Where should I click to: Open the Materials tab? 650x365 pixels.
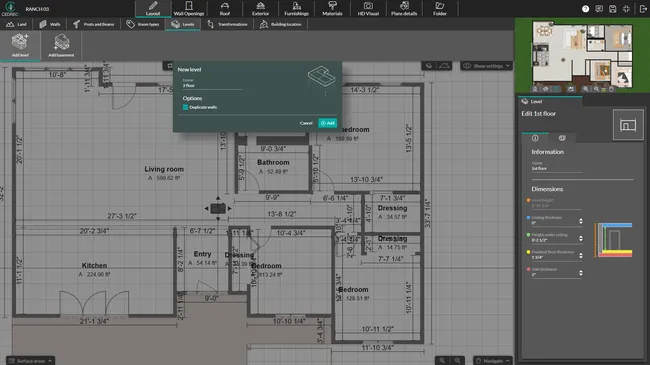[x=332, y=9]
